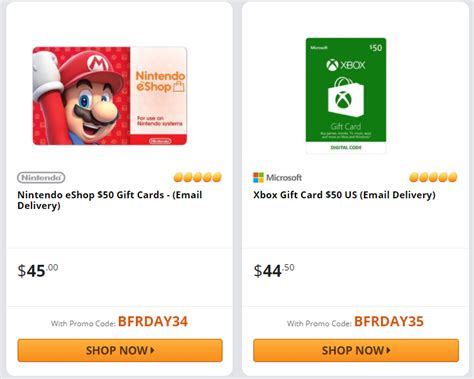Open the green Xbox gift card image

pos(346,95)
